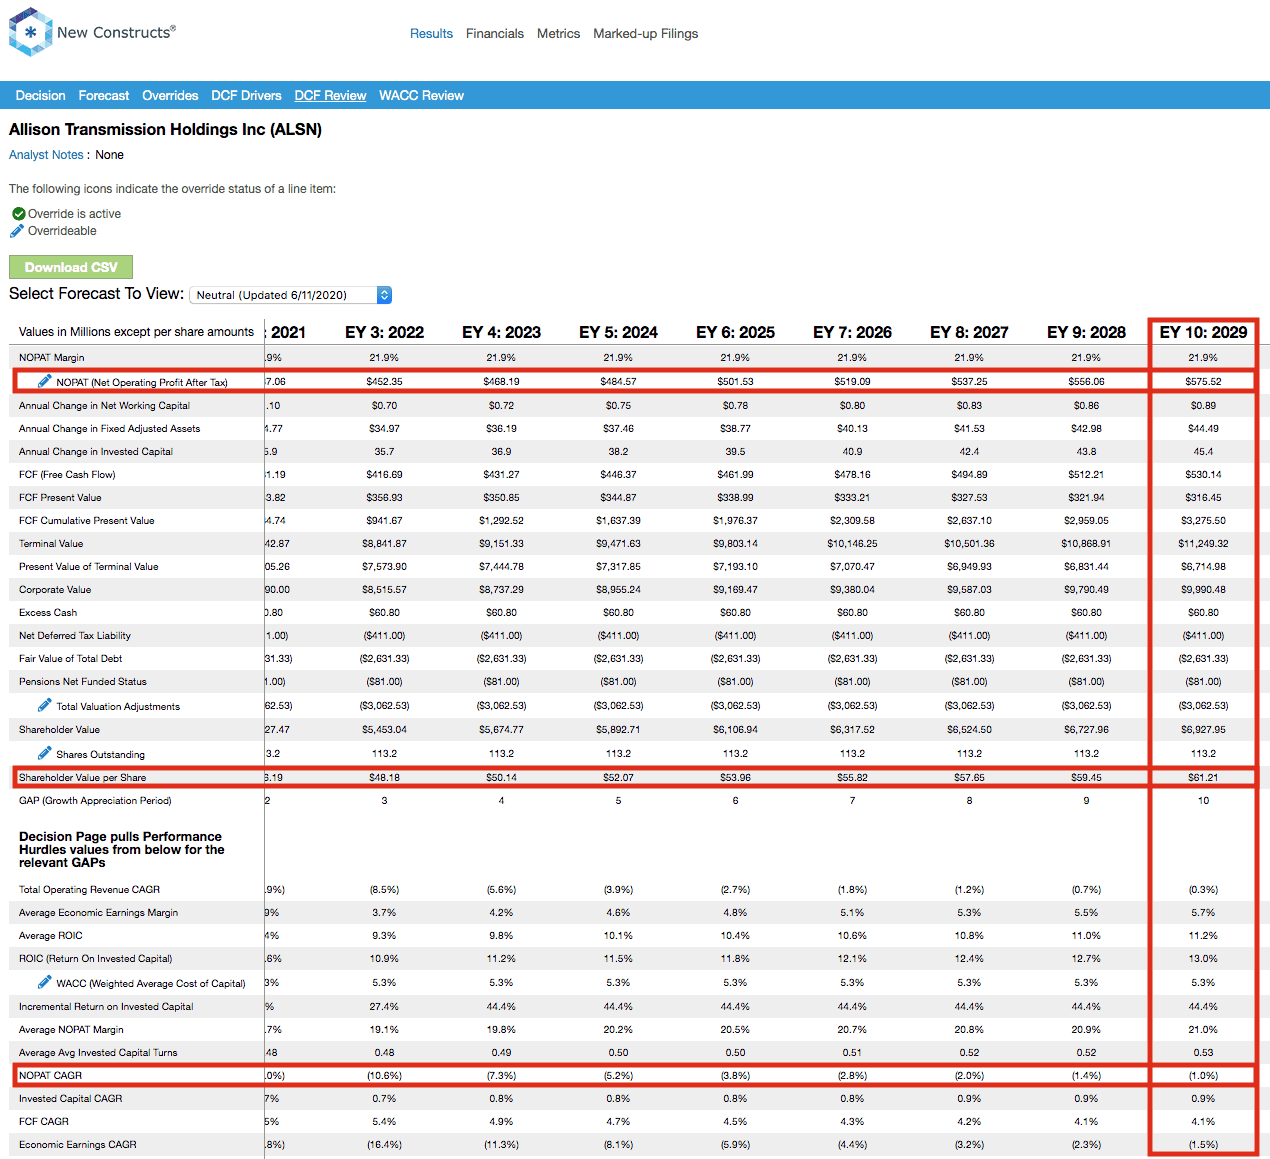Screen dimensions: 1270x1159
Task: Click the 'EY 10: 2029' column header
Action: pyautogui.click(x=1203, y=332)
